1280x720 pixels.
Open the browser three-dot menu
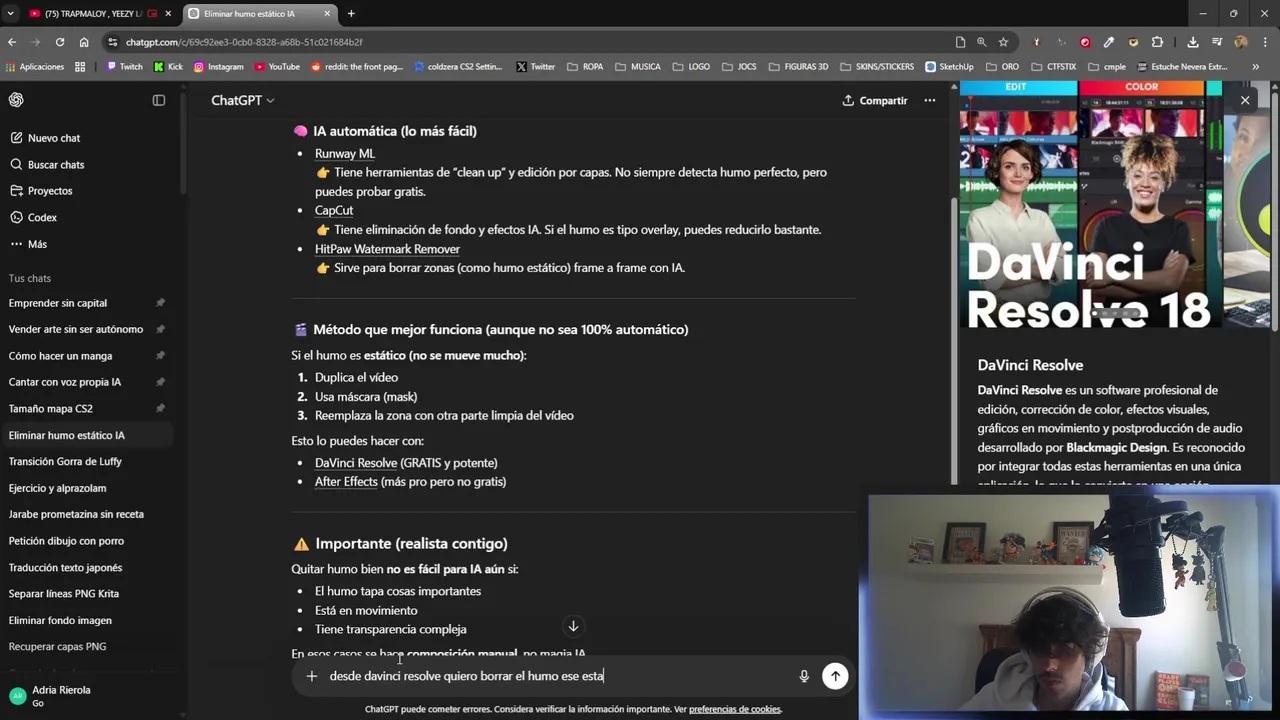coord(1265,42)
